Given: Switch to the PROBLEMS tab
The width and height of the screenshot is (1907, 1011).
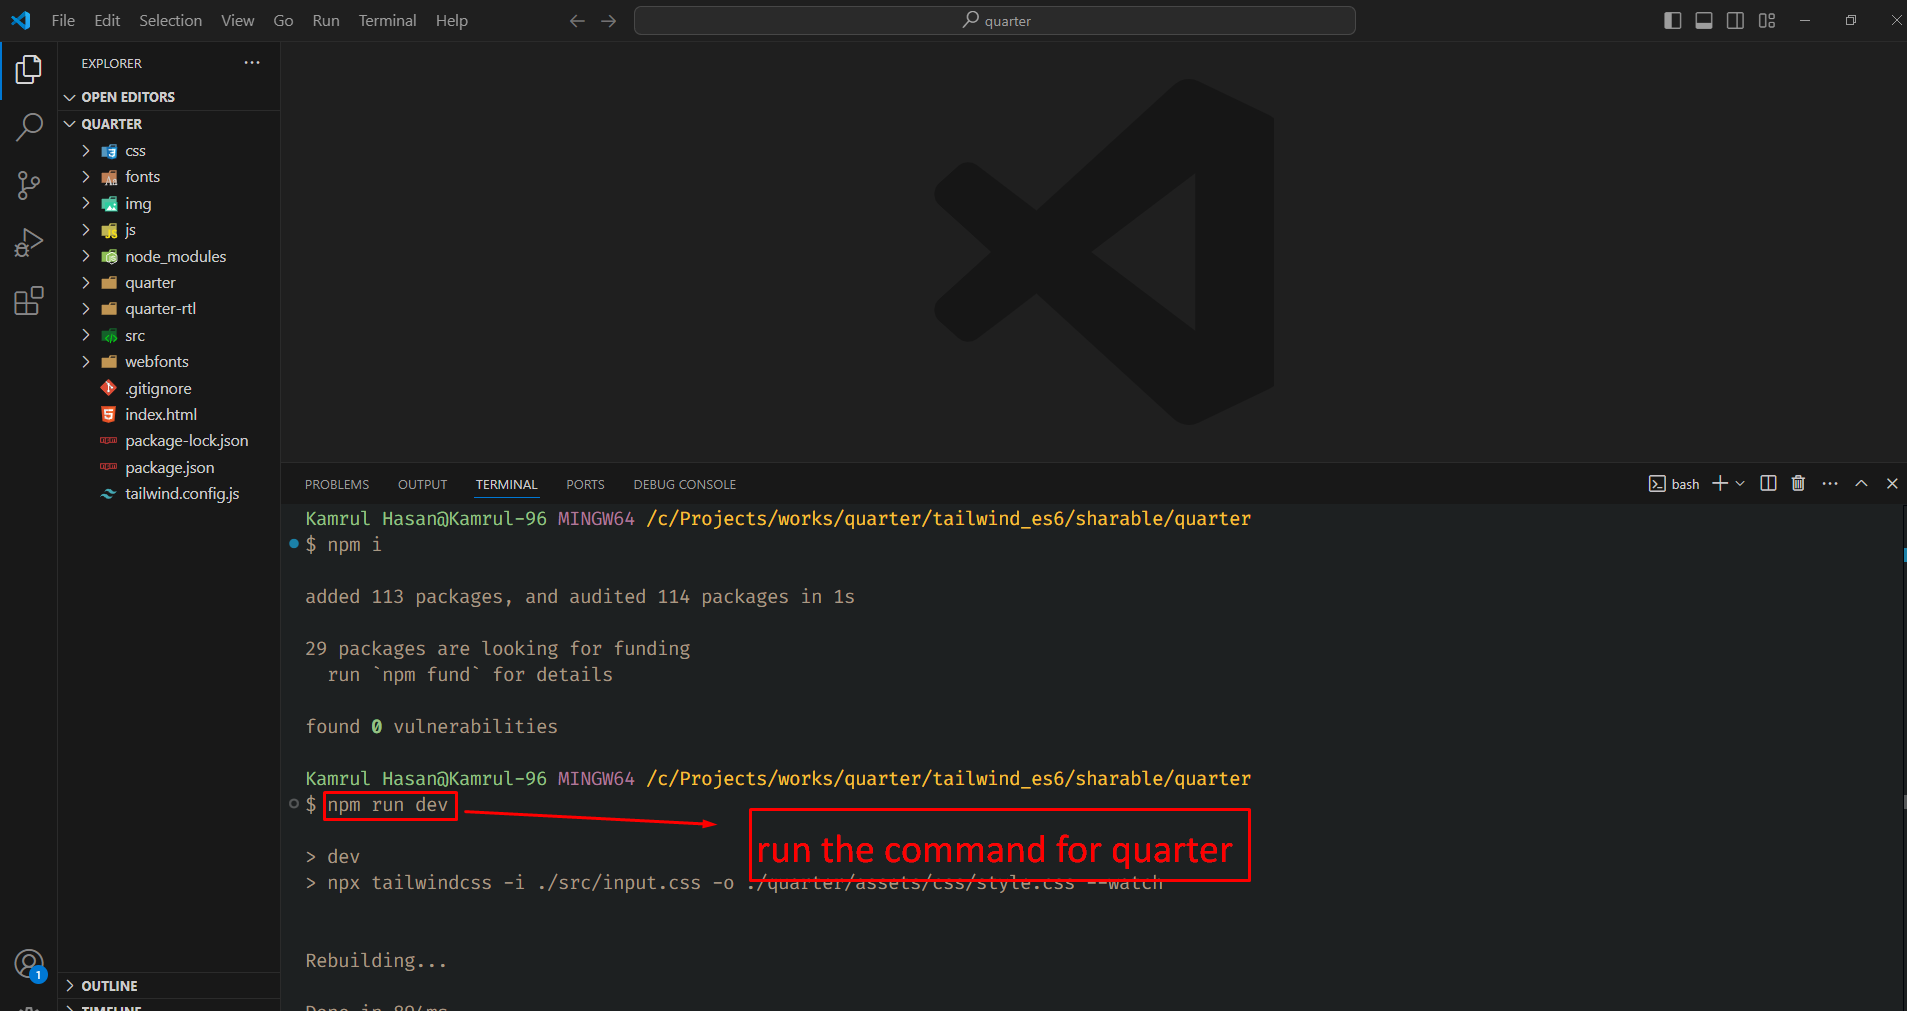Looking at the screenshot, I should point(337,485).
